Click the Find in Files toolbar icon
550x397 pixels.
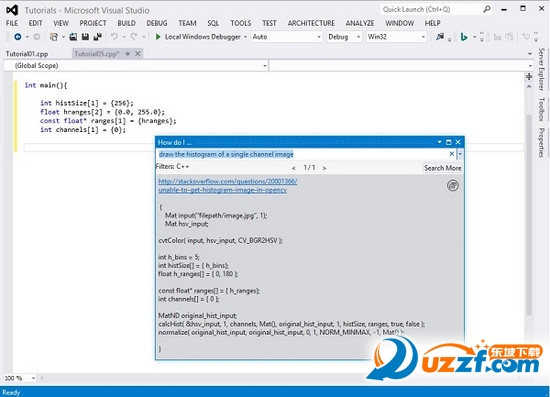click(x=440, y=37)
